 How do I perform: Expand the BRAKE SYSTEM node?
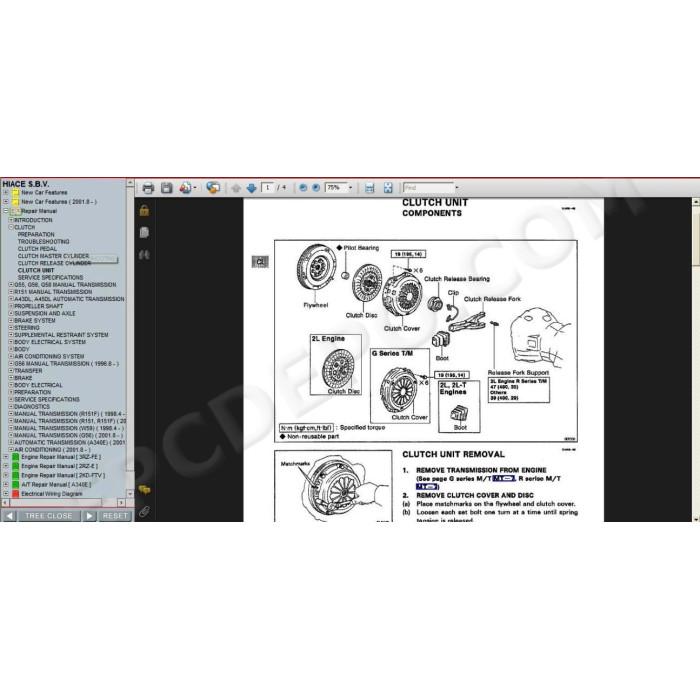[11, 321]
